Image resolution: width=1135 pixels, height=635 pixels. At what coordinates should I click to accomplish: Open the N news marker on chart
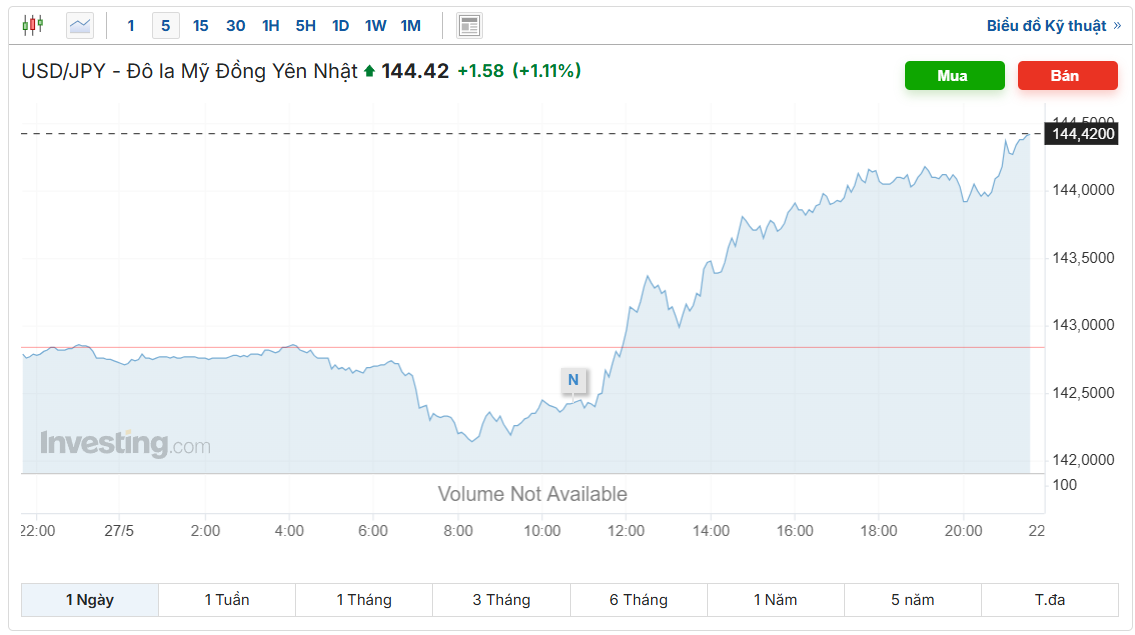[573, 380]
